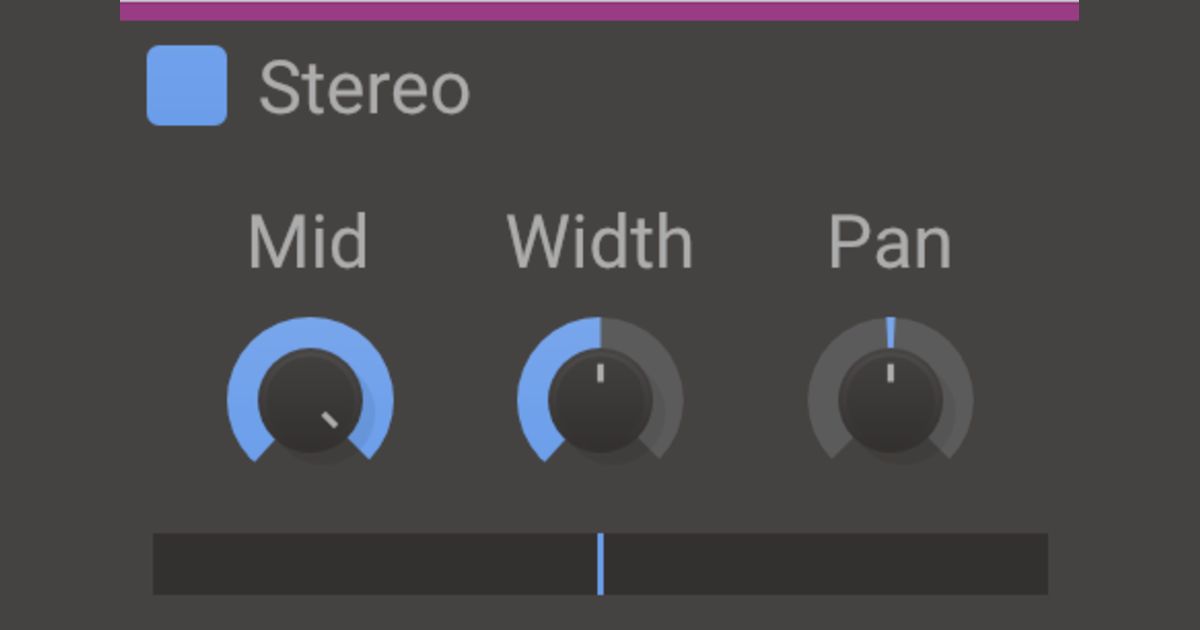Click the Width knob
This screenshot has height=630, width=1200.
pyautogui.click(x=600, y=401)
